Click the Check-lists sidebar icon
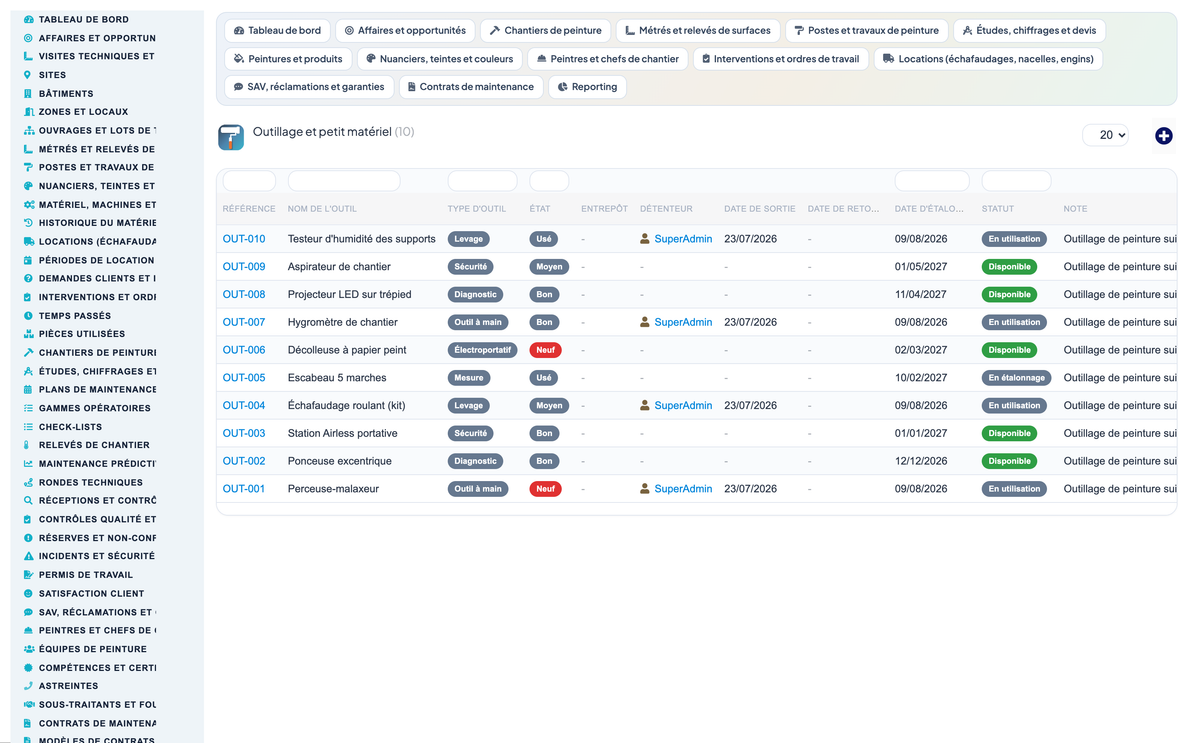 coord(28,426)
